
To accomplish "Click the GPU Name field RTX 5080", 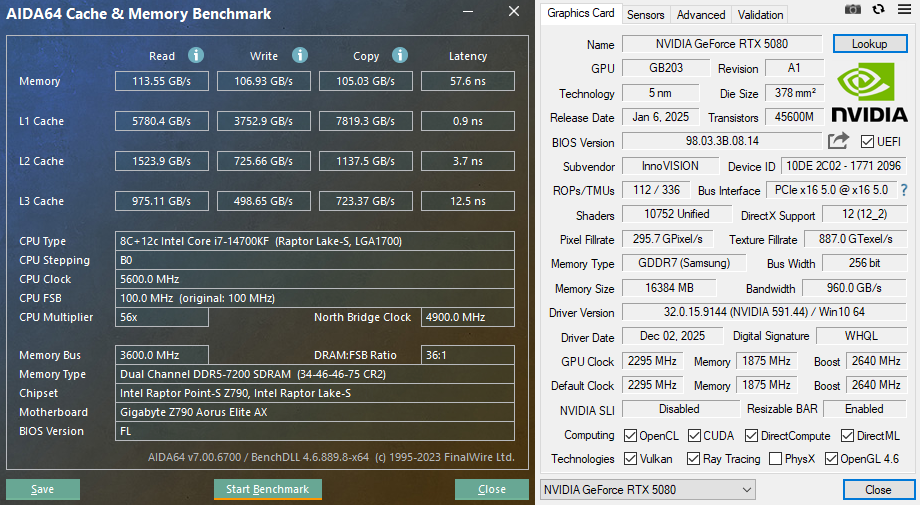I will point(722,44).
